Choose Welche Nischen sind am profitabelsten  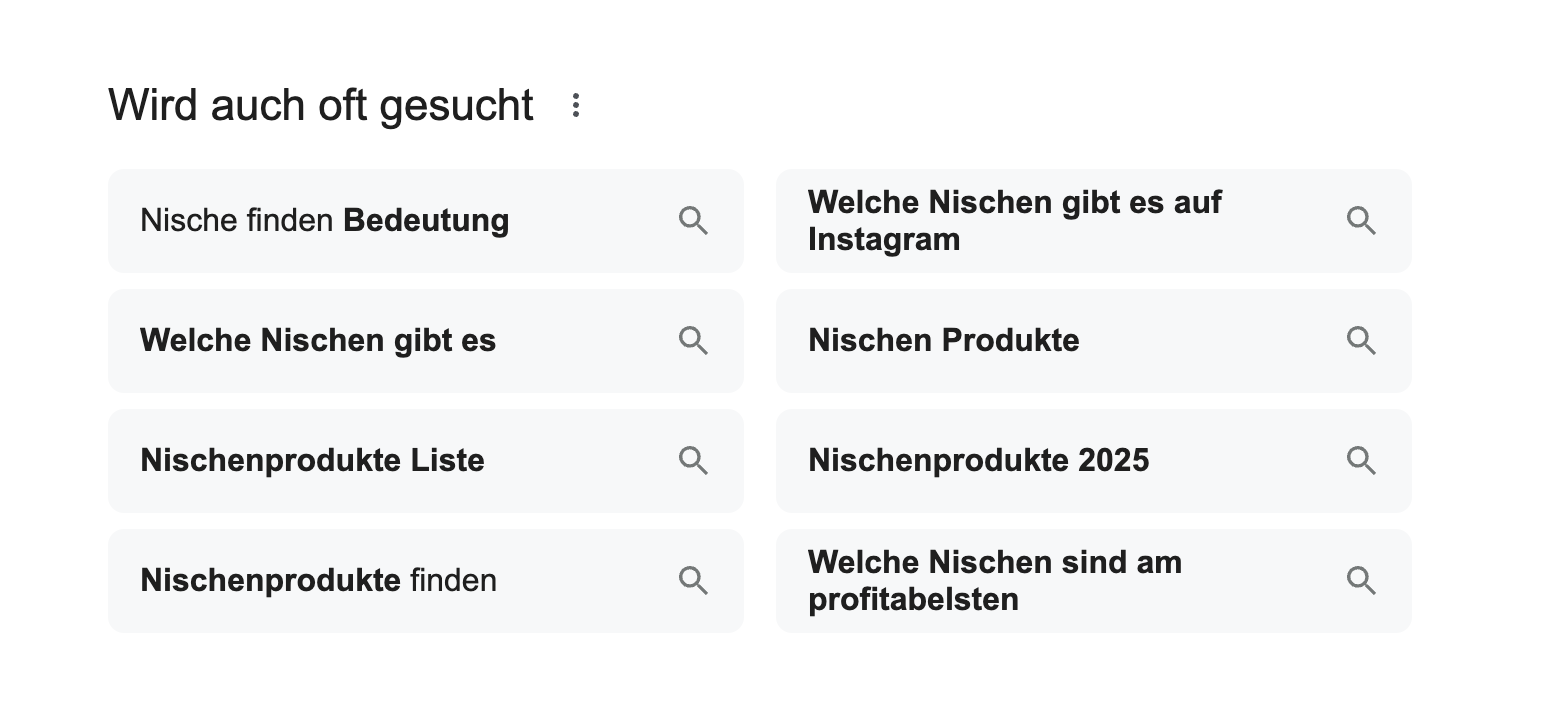click(1094, 581)
